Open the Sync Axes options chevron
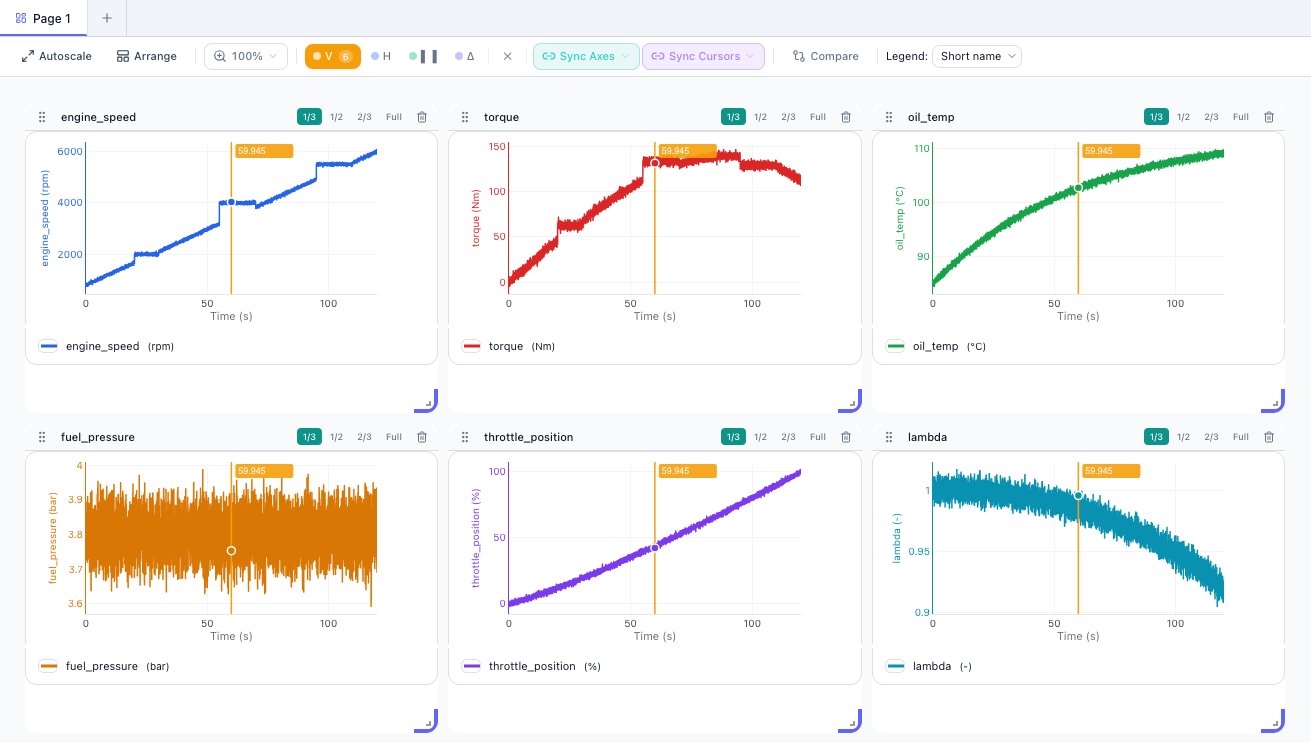Viewport: 1311px width, 743px height. point(624,56)
